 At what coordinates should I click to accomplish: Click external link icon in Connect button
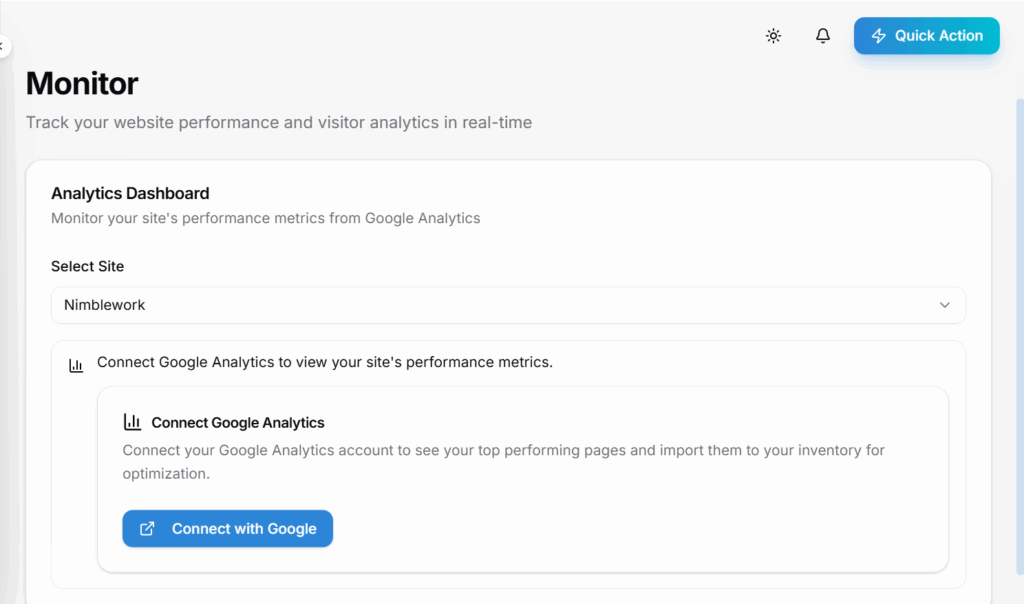point(147,529)
